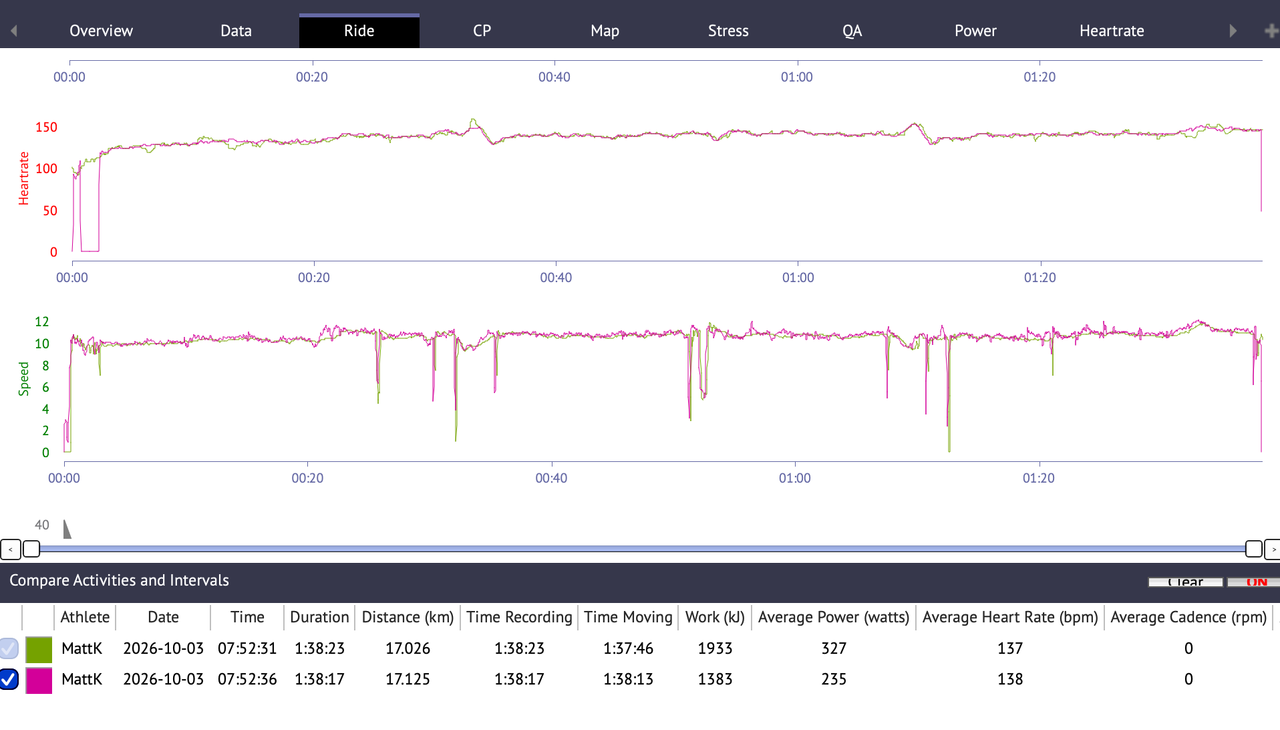
Task: Sort by the Athlete column header
Action: 86,617
